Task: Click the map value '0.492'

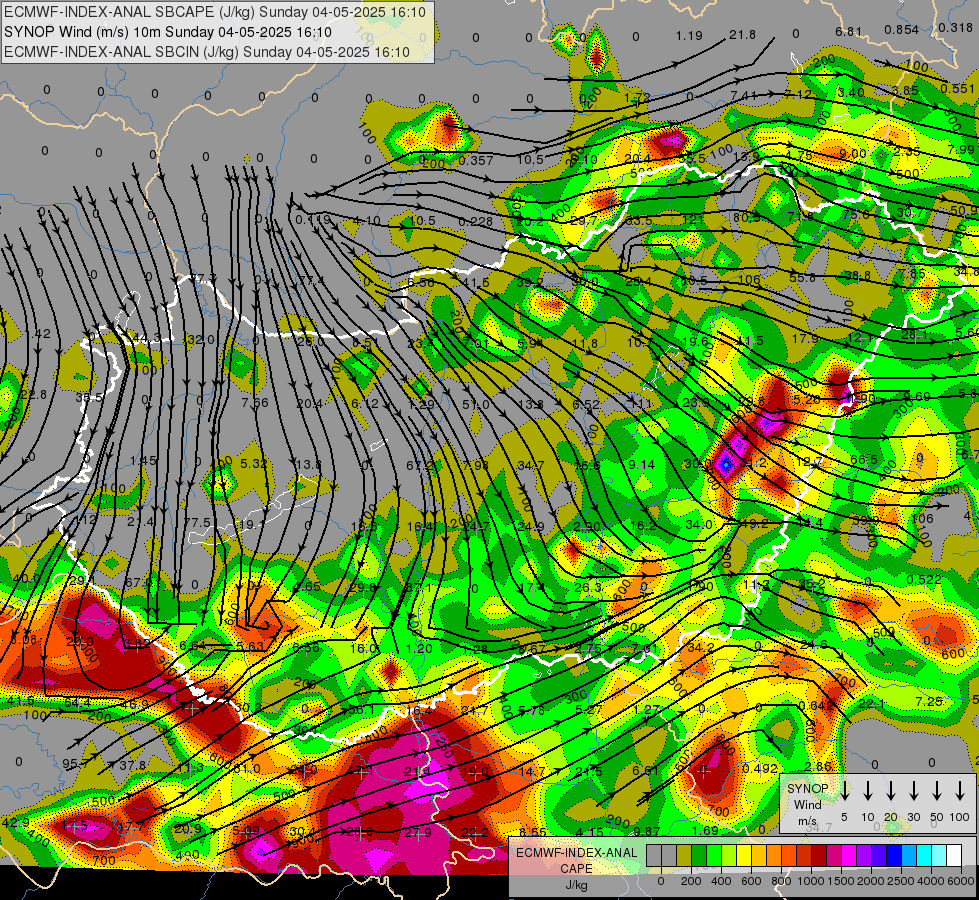Action: tap(760, 769)
